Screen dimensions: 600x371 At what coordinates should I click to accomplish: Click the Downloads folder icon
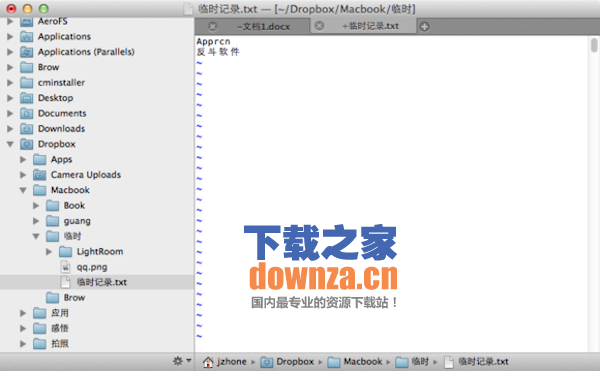[26, 129]
